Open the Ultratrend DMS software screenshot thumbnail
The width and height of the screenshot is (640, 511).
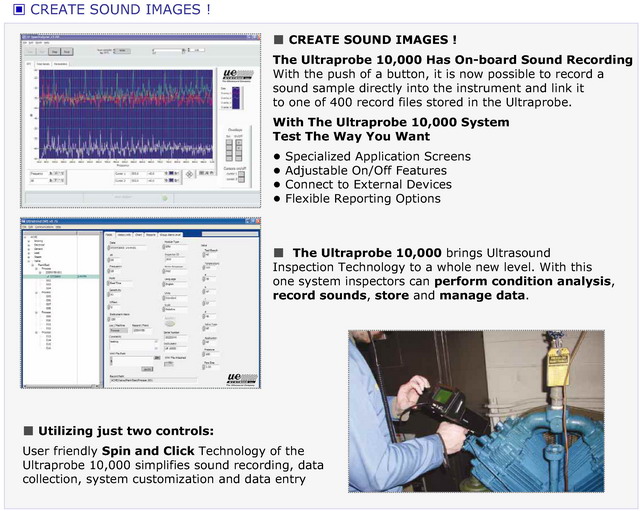[x=141, y=303]
